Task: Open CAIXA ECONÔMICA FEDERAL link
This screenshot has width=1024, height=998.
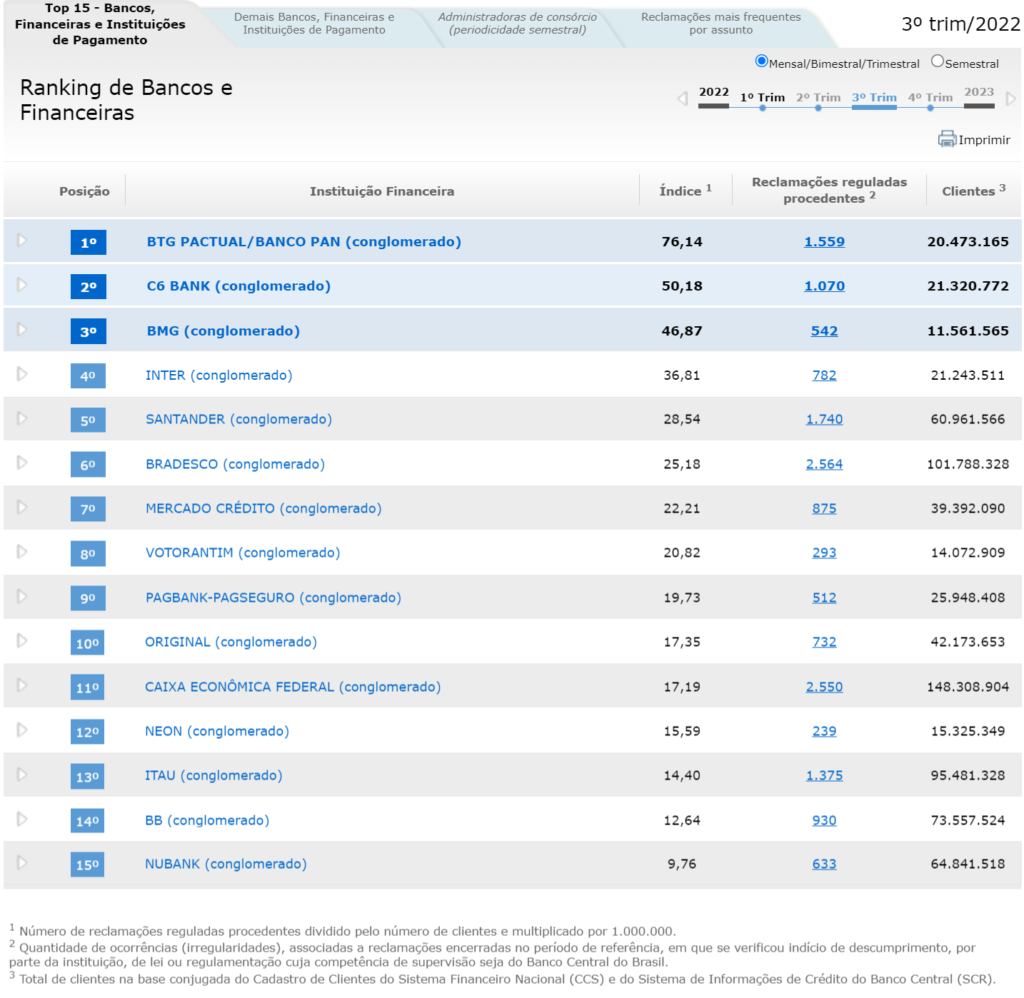Action: 293,687
